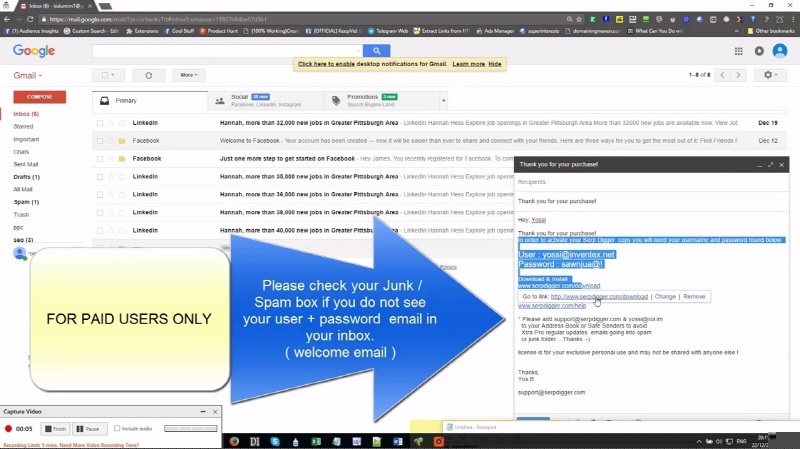The width and height of the screenshot is (800, 449).
Task: Click the red COMPOSE button
Action: [40, 97]
